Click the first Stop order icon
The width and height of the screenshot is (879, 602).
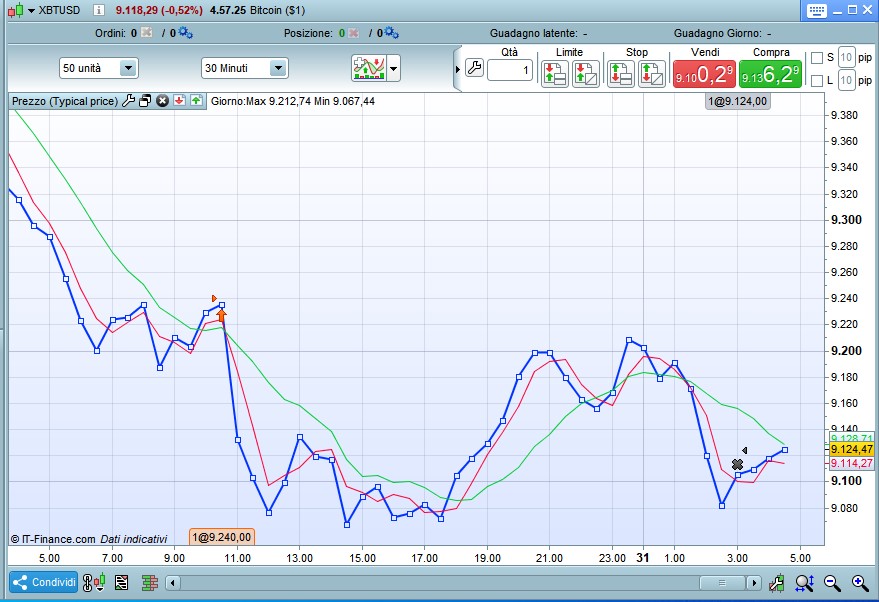(621, 74)
